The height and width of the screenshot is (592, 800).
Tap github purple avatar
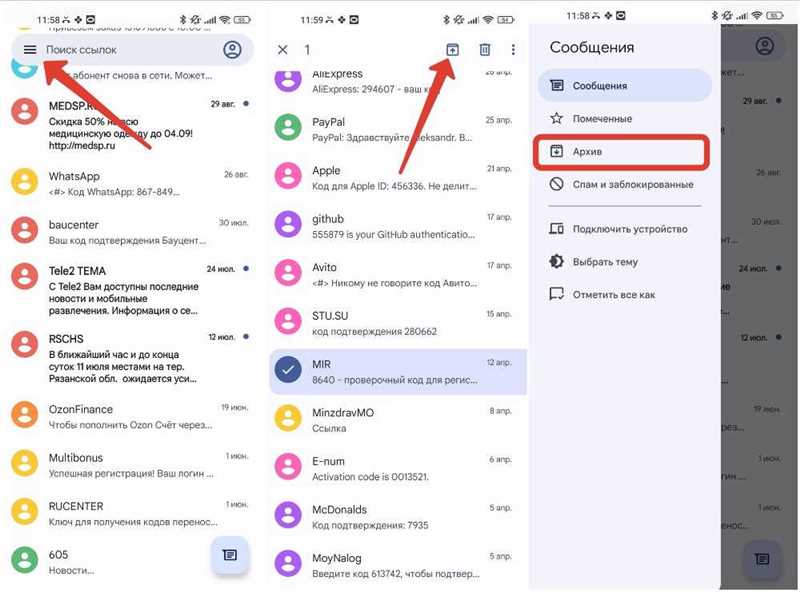click(x=288, y=225)
